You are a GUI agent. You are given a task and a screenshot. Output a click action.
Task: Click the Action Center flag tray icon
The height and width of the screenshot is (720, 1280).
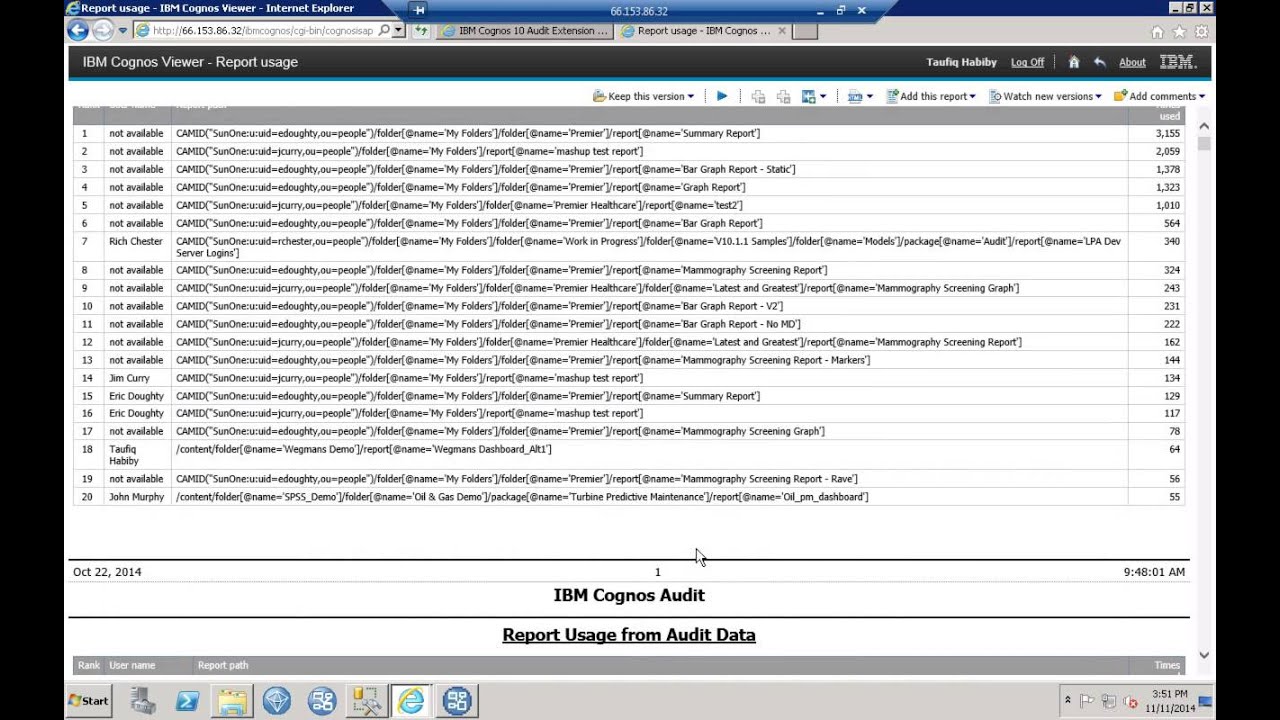[x=1087, y=701]
